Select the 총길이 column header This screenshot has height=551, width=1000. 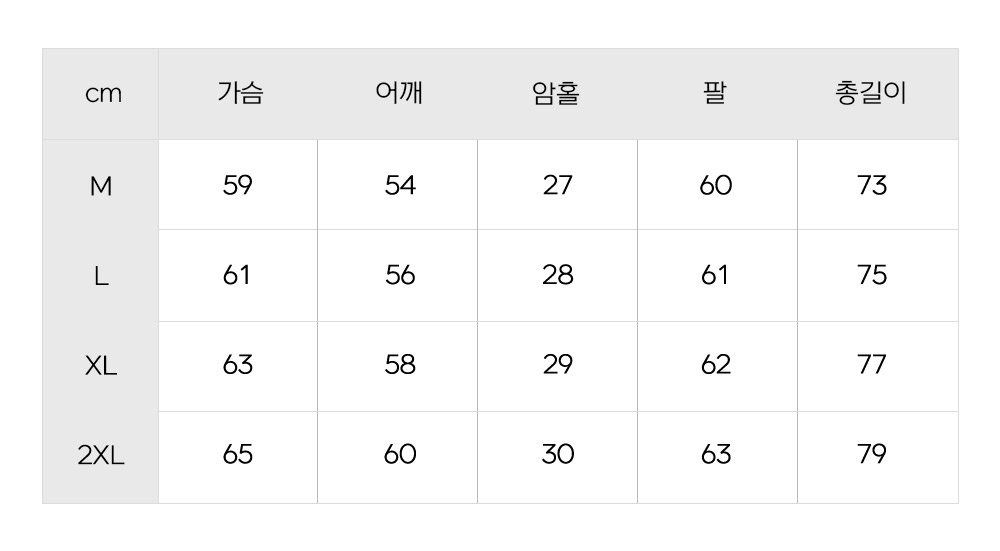(x=871, y=95)
